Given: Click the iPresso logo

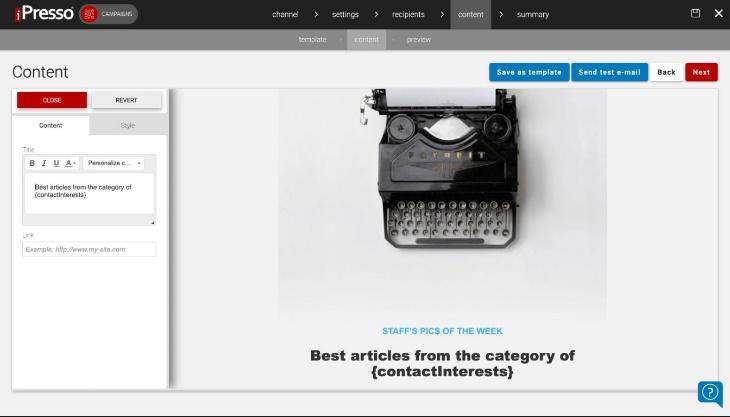Looking at the screenshot, I should [x=44, y=13].
